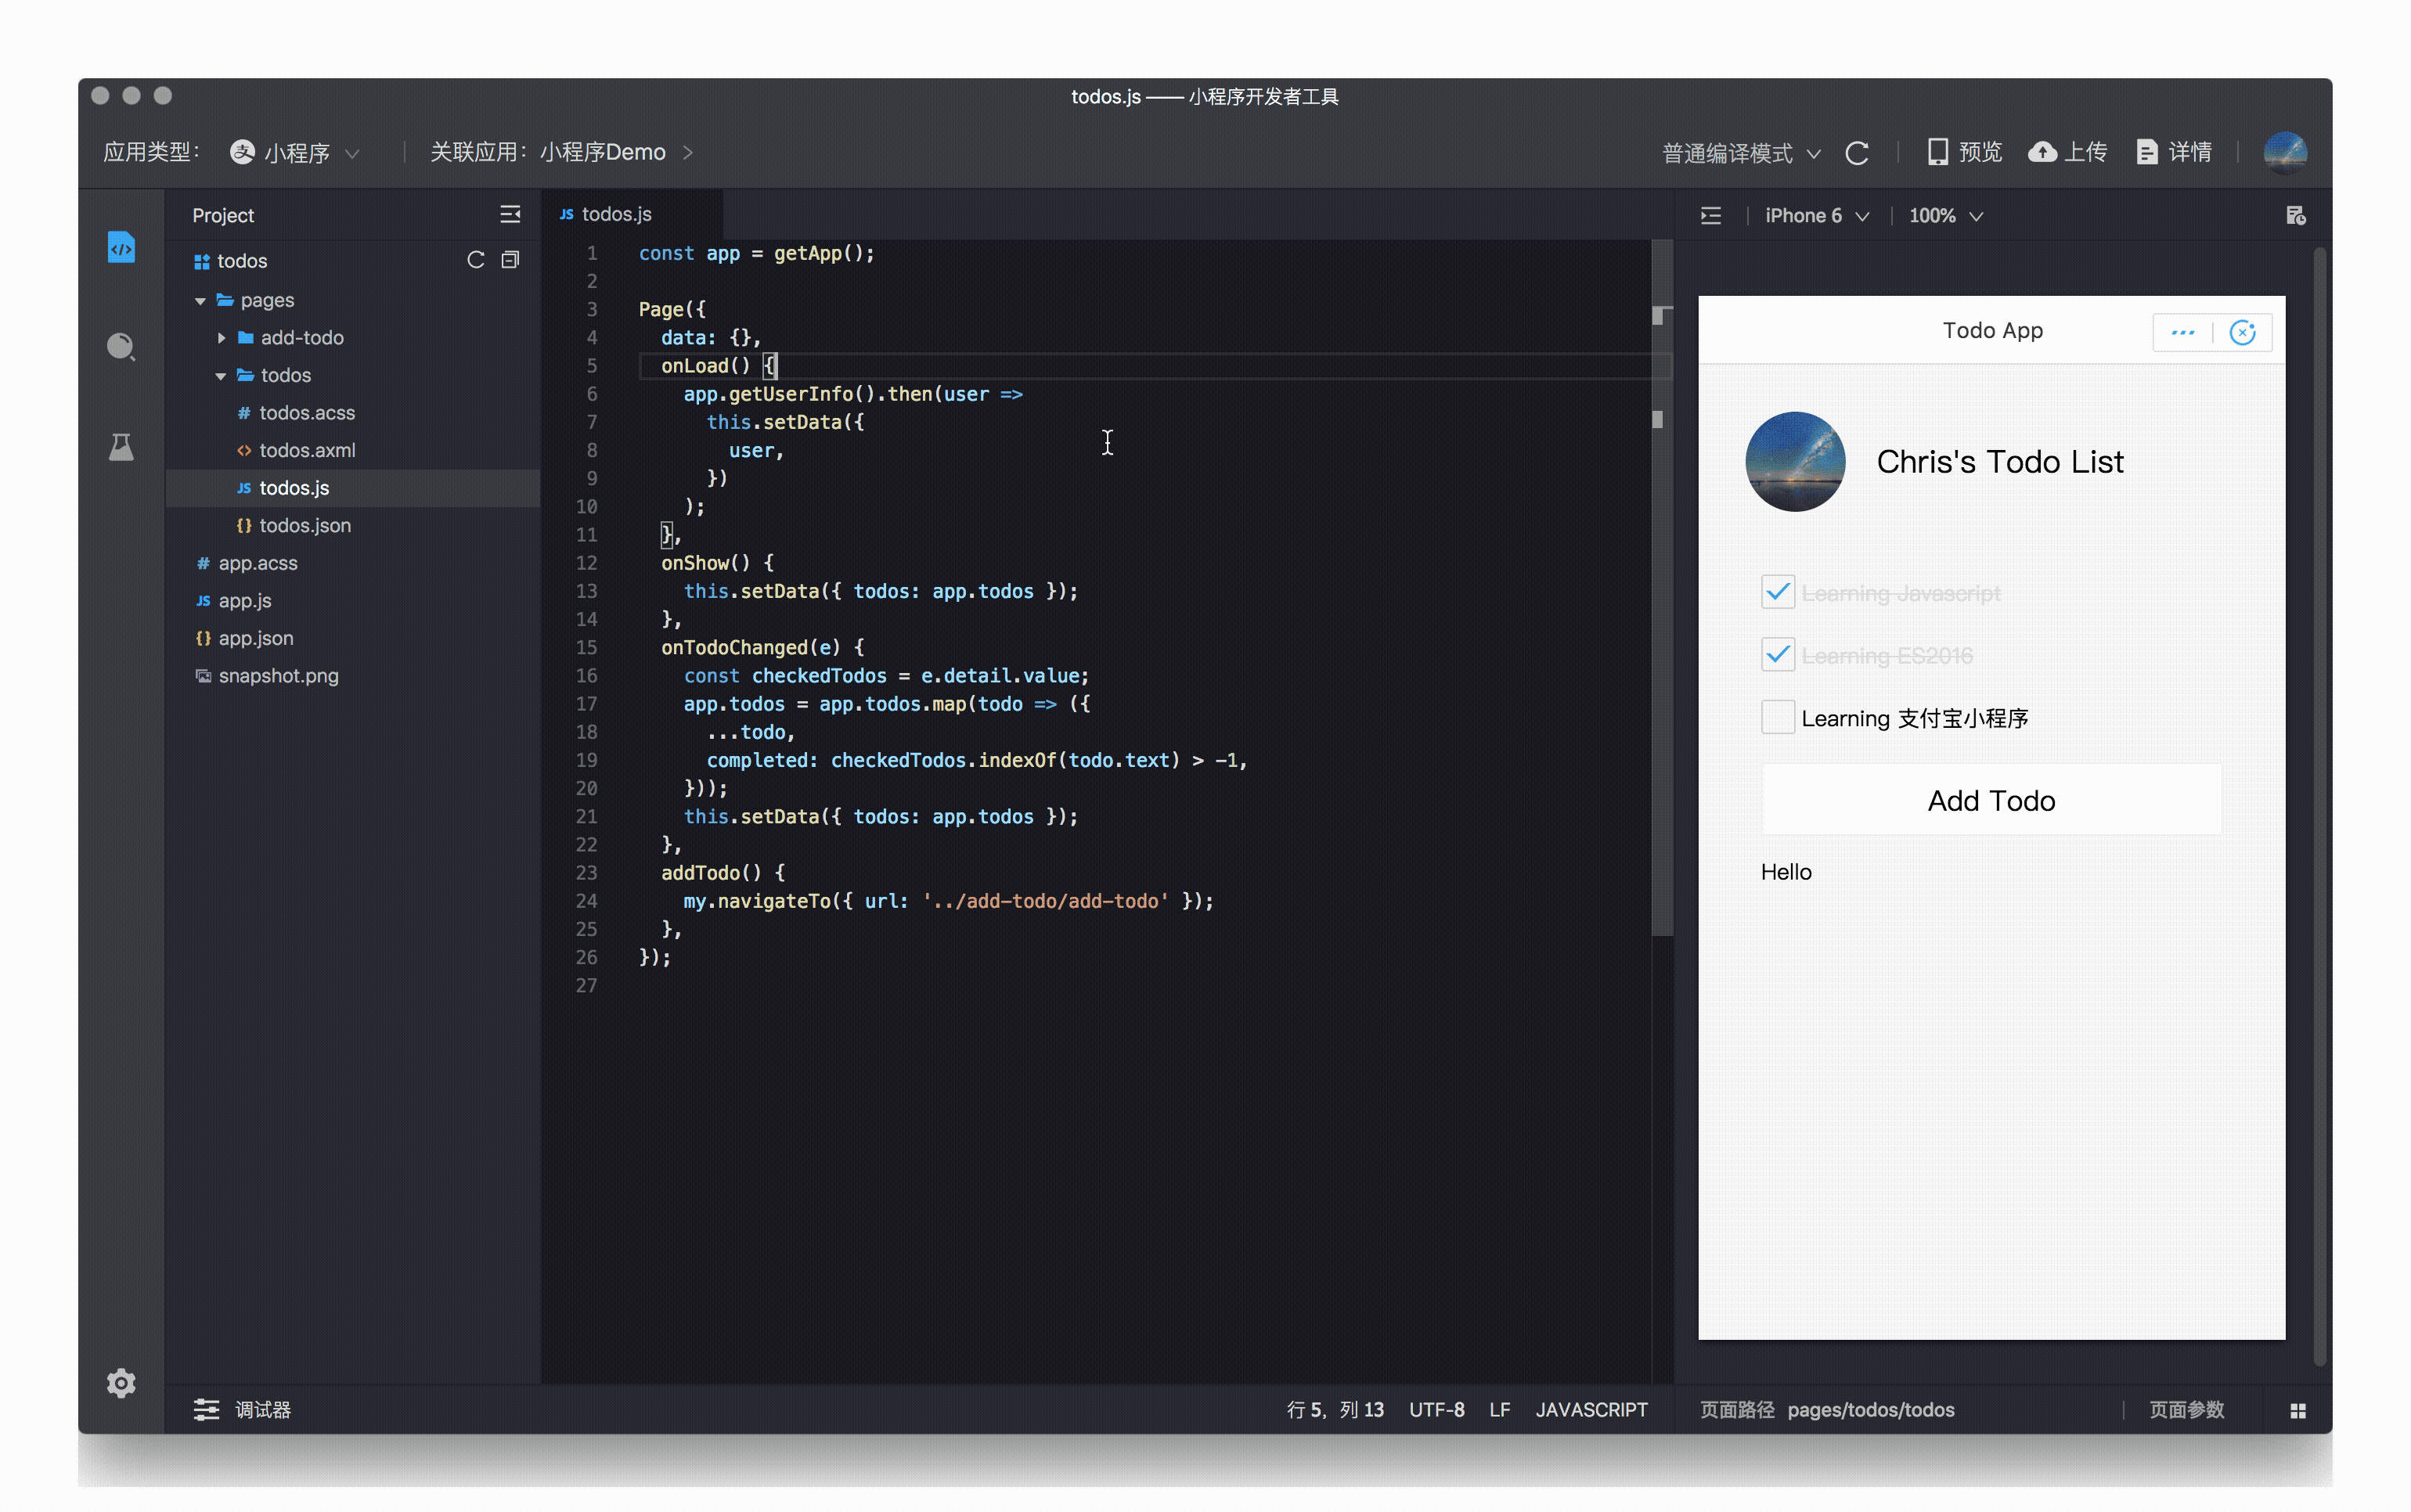Toggle unchecked box for Learning 支付宝小程序

click(x=1775, y=716)
